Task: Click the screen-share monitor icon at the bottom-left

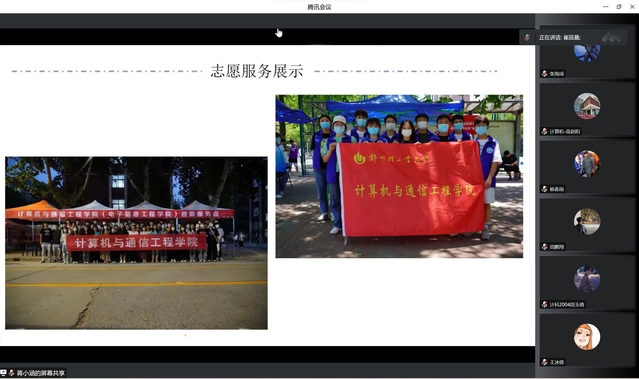Action: (x=3, y=372)
